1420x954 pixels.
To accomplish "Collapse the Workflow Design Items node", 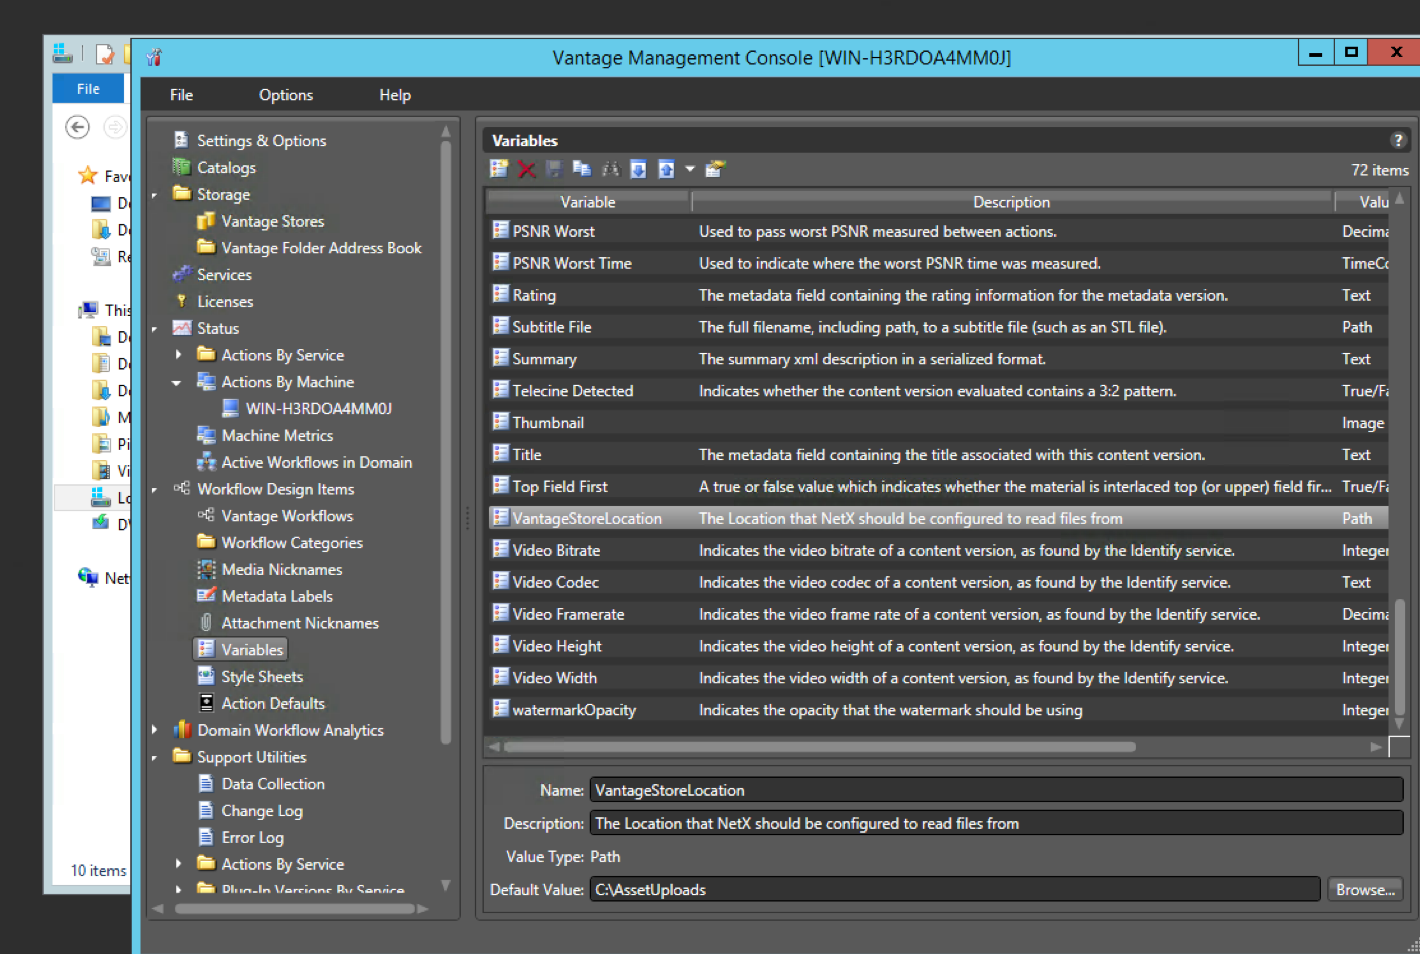I will pyautogui.click(x=154, y=490).
